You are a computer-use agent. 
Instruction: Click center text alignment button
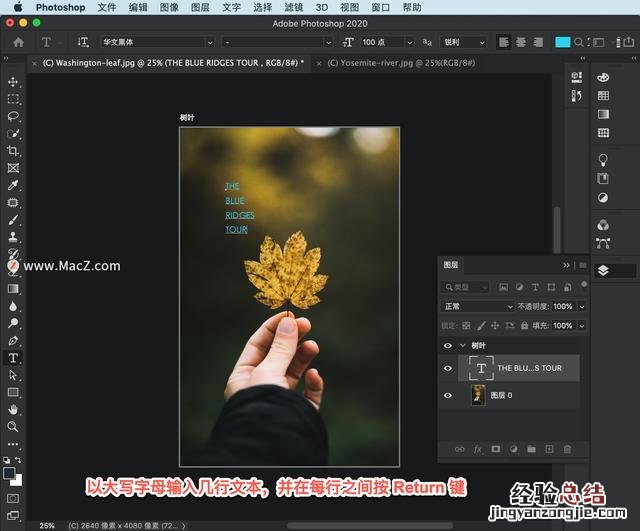[520, 43]
